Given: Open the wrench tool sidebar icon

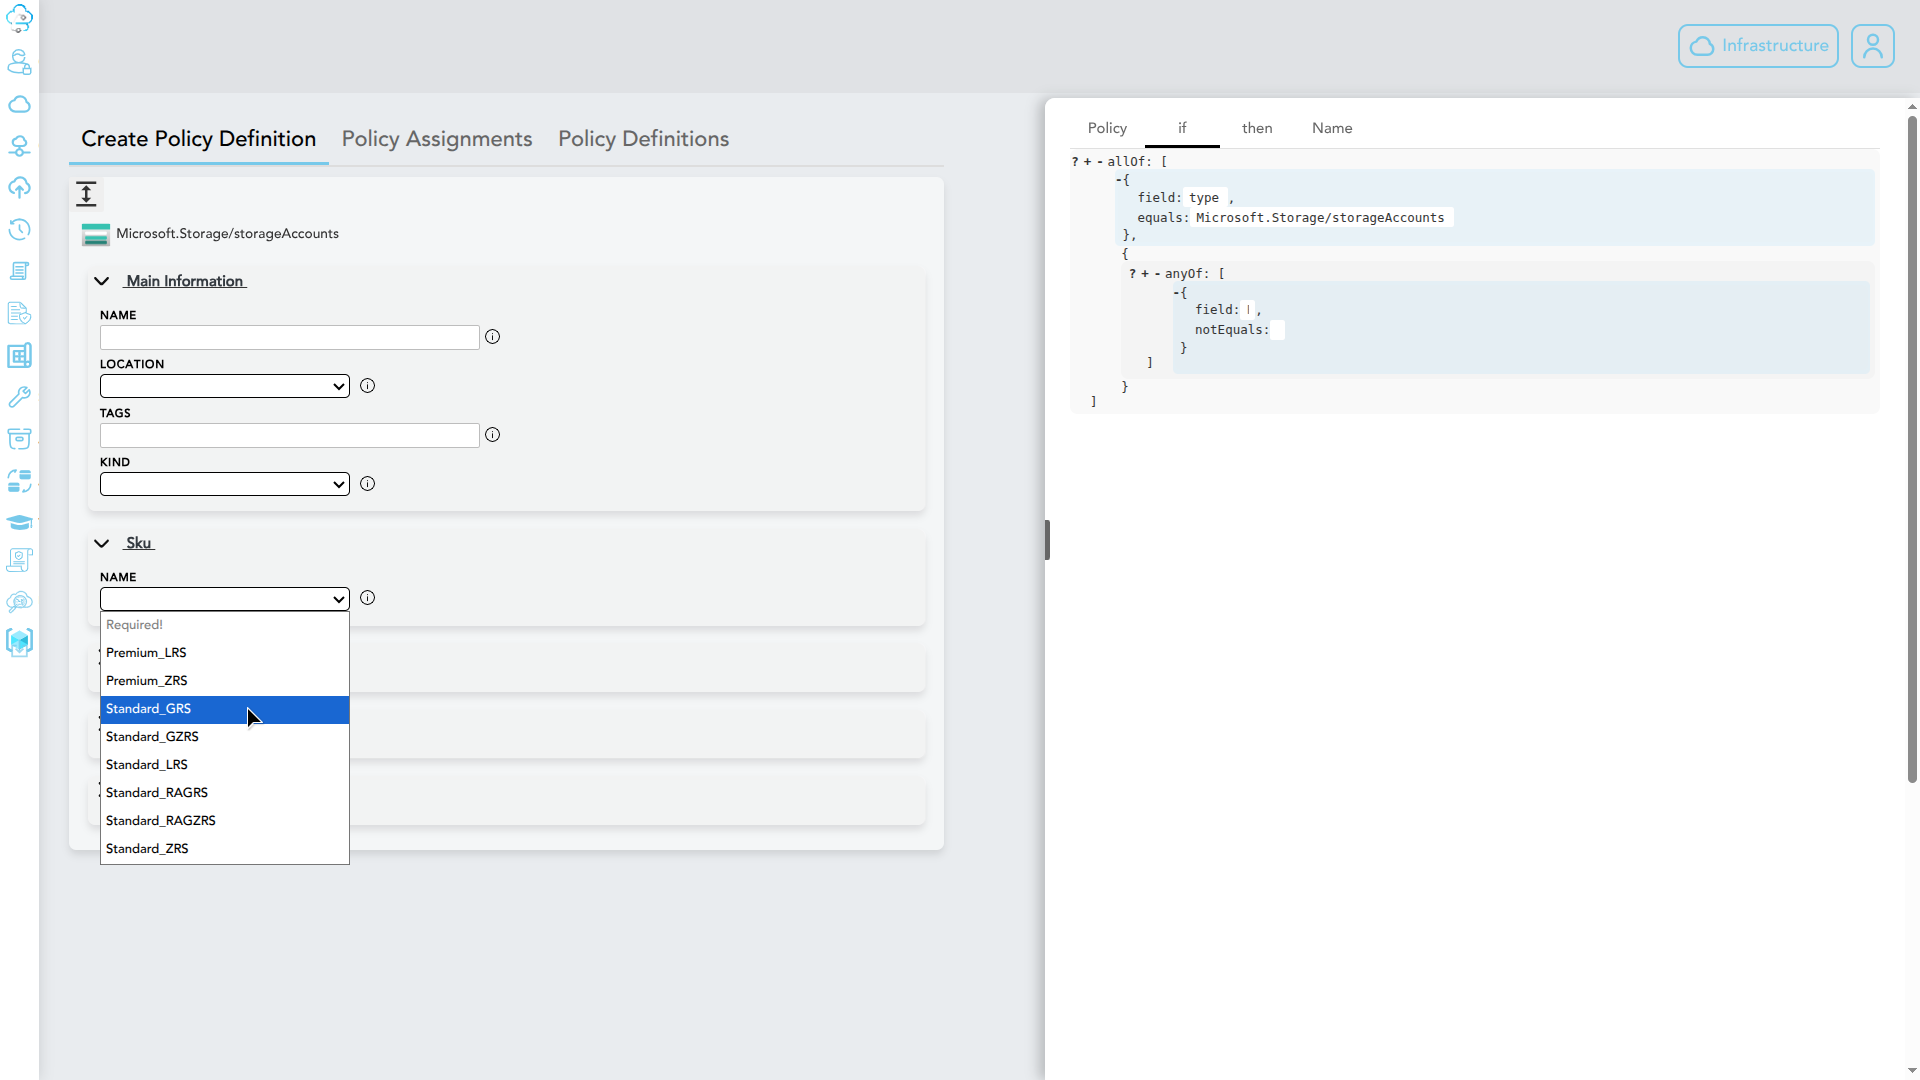Looking at the screenshot, I should tap(19, 397).
